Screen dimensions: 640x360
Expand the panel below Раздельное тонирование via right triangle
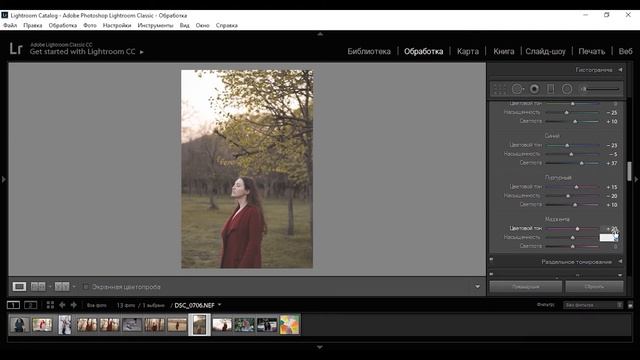tap(620, 275)
